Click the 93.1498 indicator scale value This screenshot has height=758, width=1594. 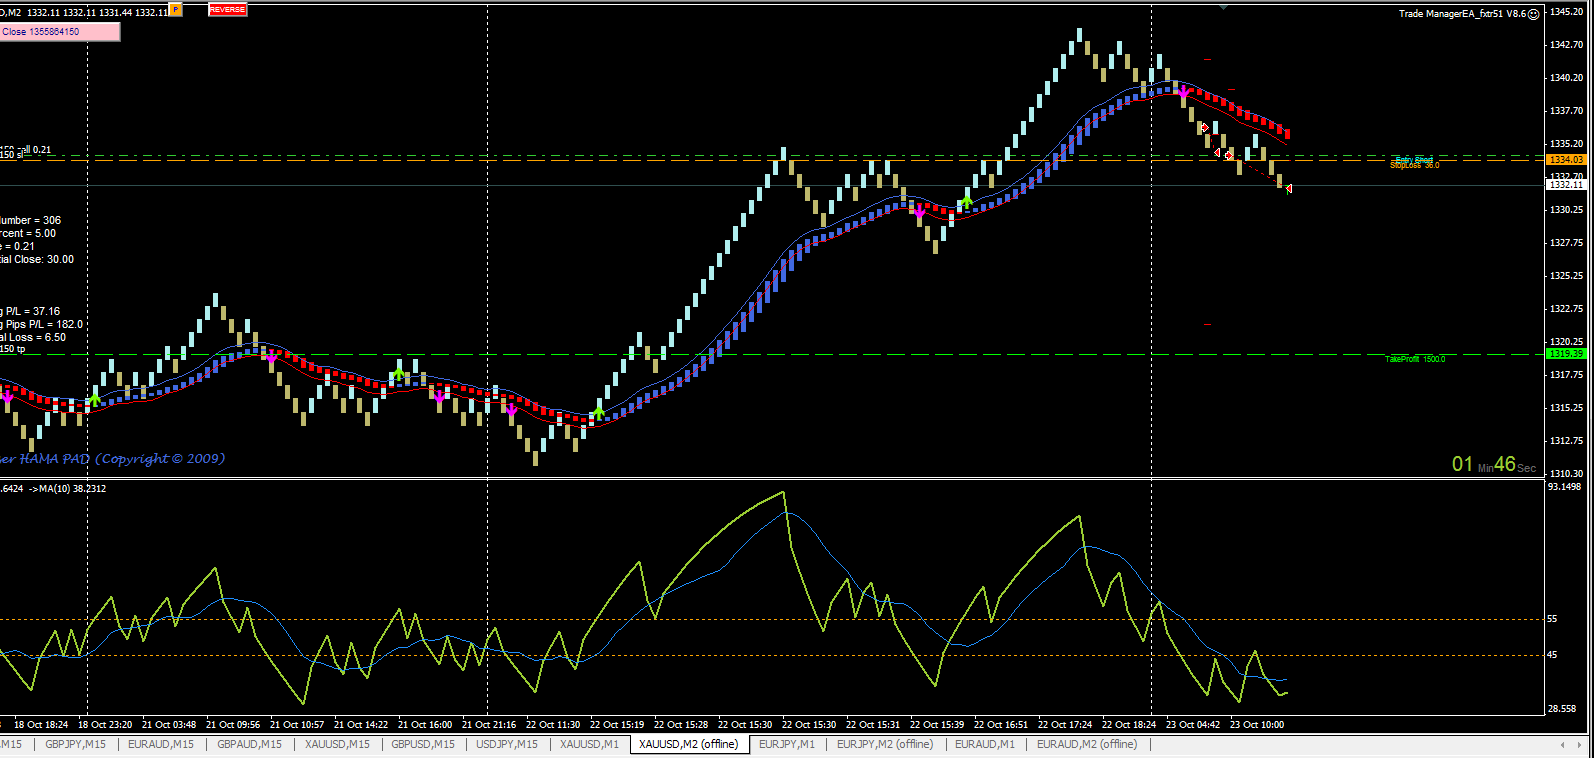[x=1566, y=487]
